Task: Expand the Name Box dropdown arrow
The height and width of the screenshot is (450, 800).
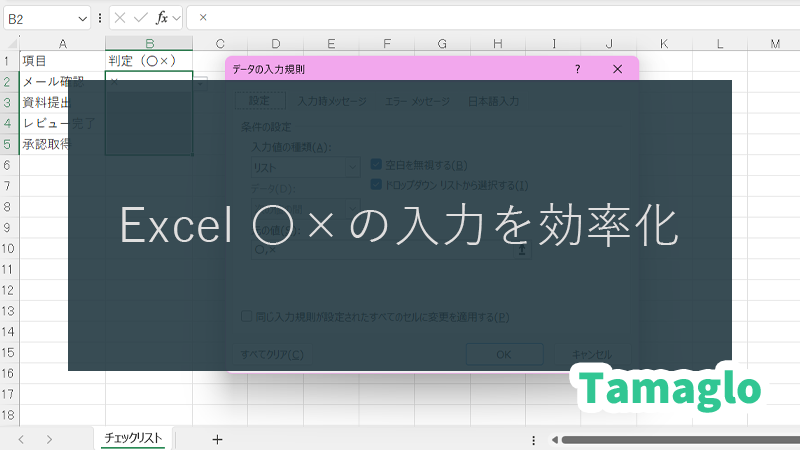Action: 81,18
